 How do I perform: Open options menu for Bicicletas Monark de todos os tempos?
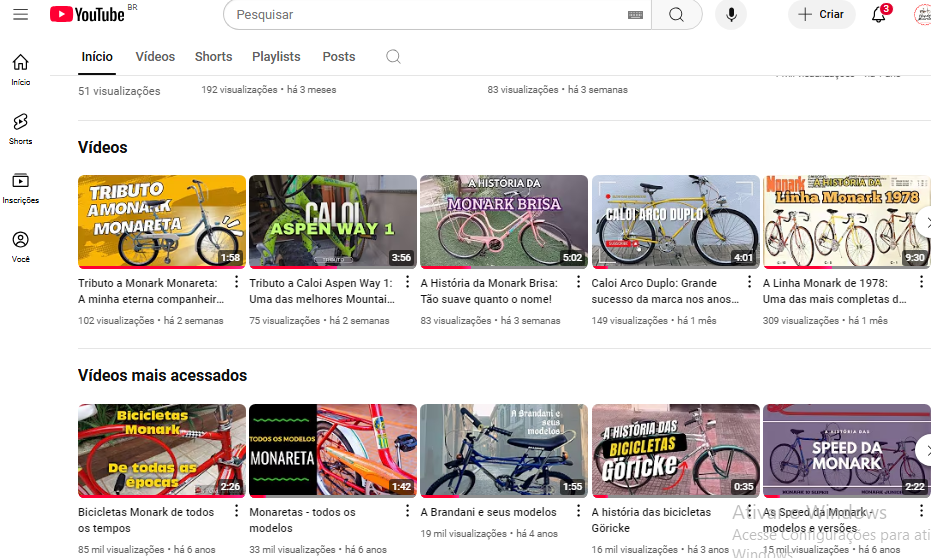coord(236,511)
